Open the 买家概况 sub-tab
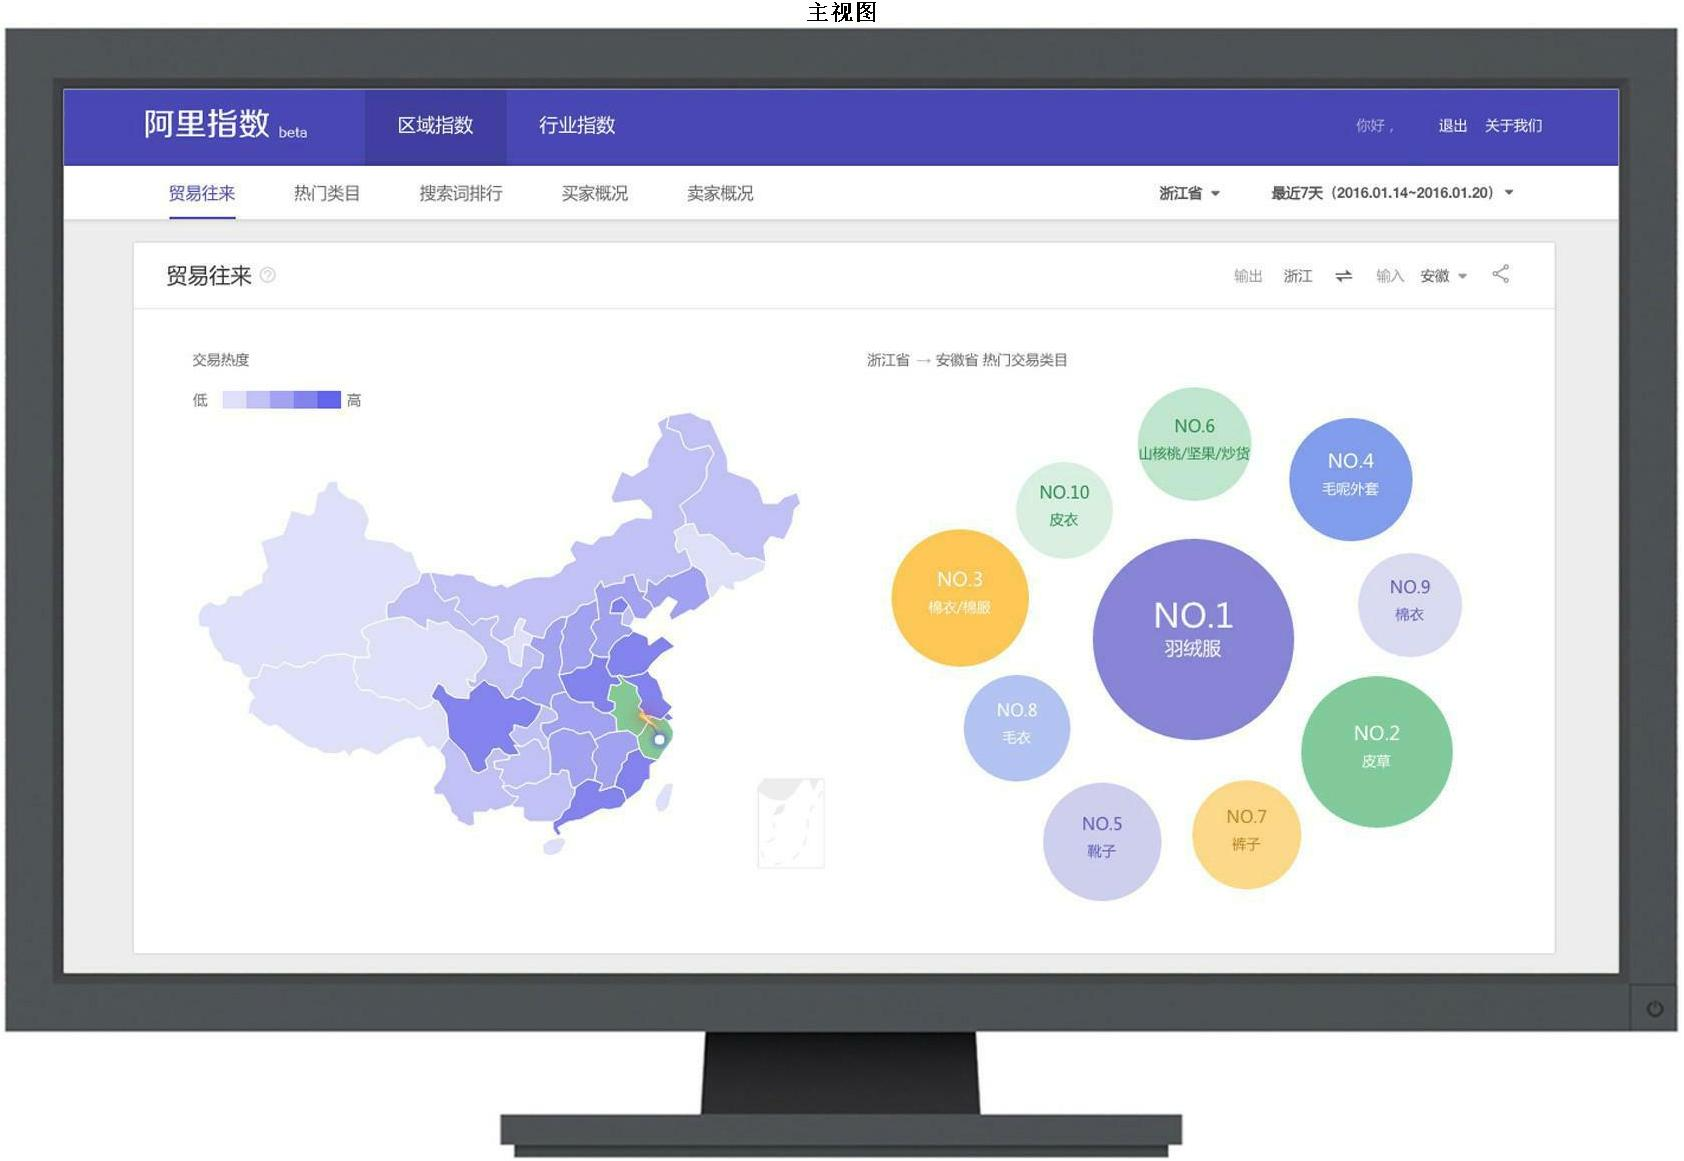 point(595,193)
